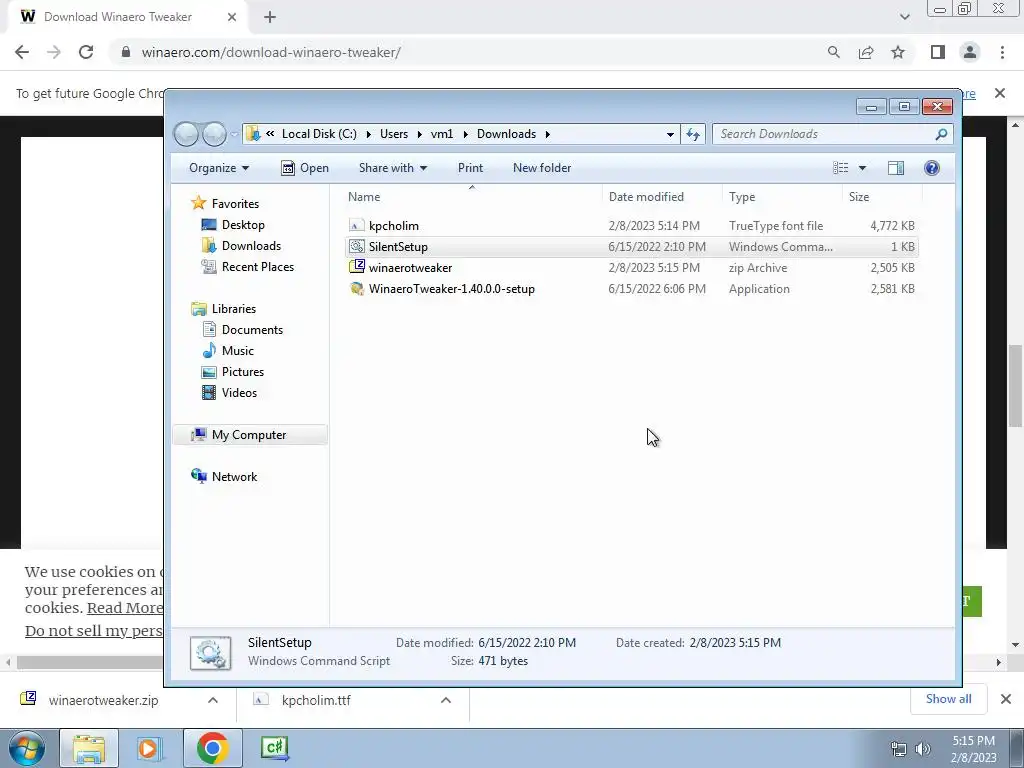Click Open in the Explorer toolbar
The height and width of the screenshot is (768, 1024).
pyautogui.click(x=305, y=168)
